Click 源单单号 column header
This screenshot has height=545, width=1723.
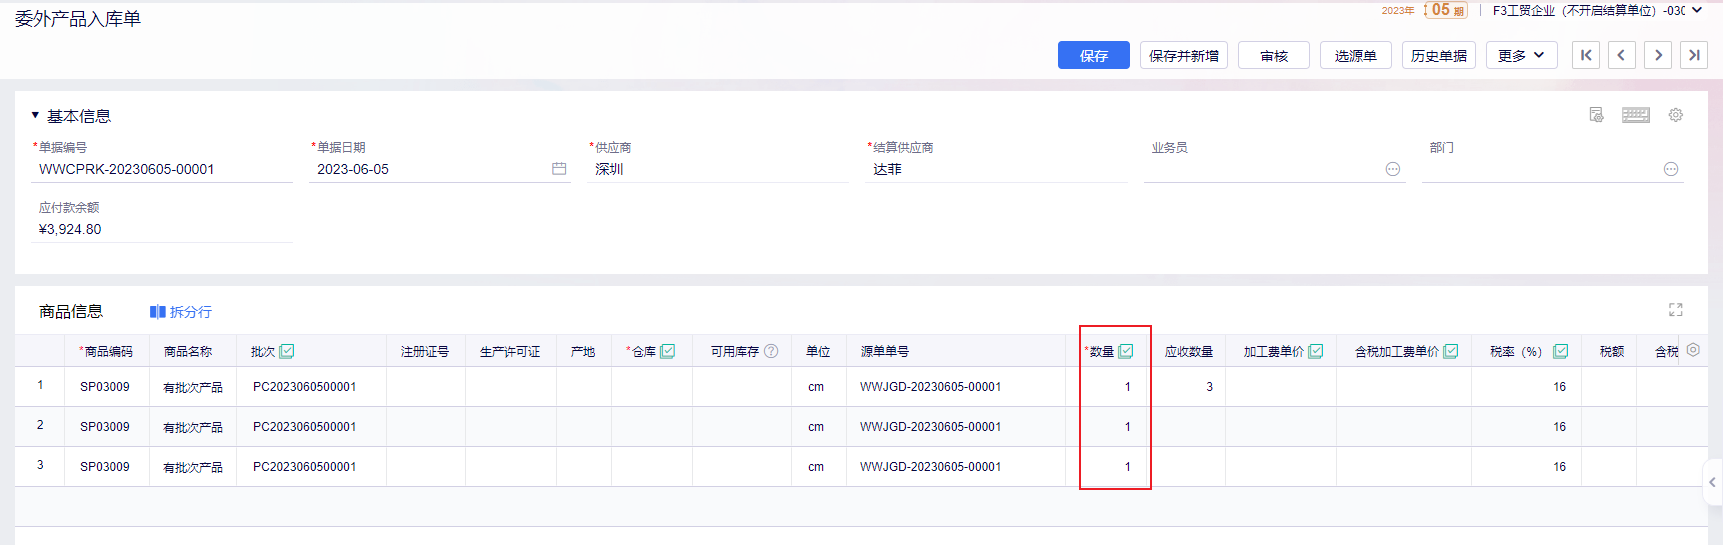(885, 351)
